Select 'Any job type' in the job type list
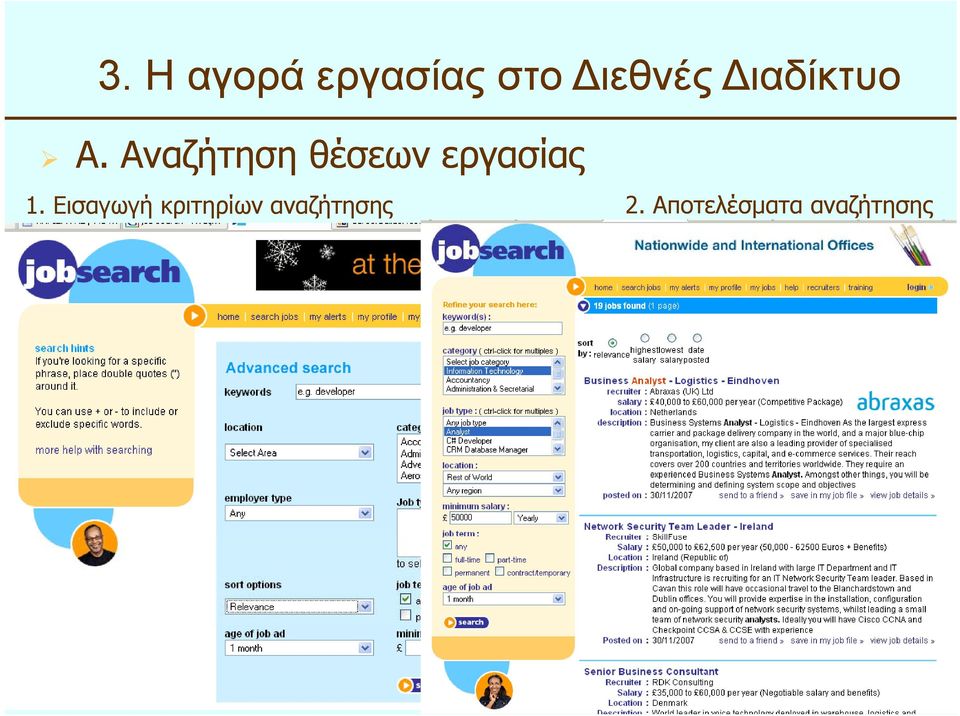 497,423
